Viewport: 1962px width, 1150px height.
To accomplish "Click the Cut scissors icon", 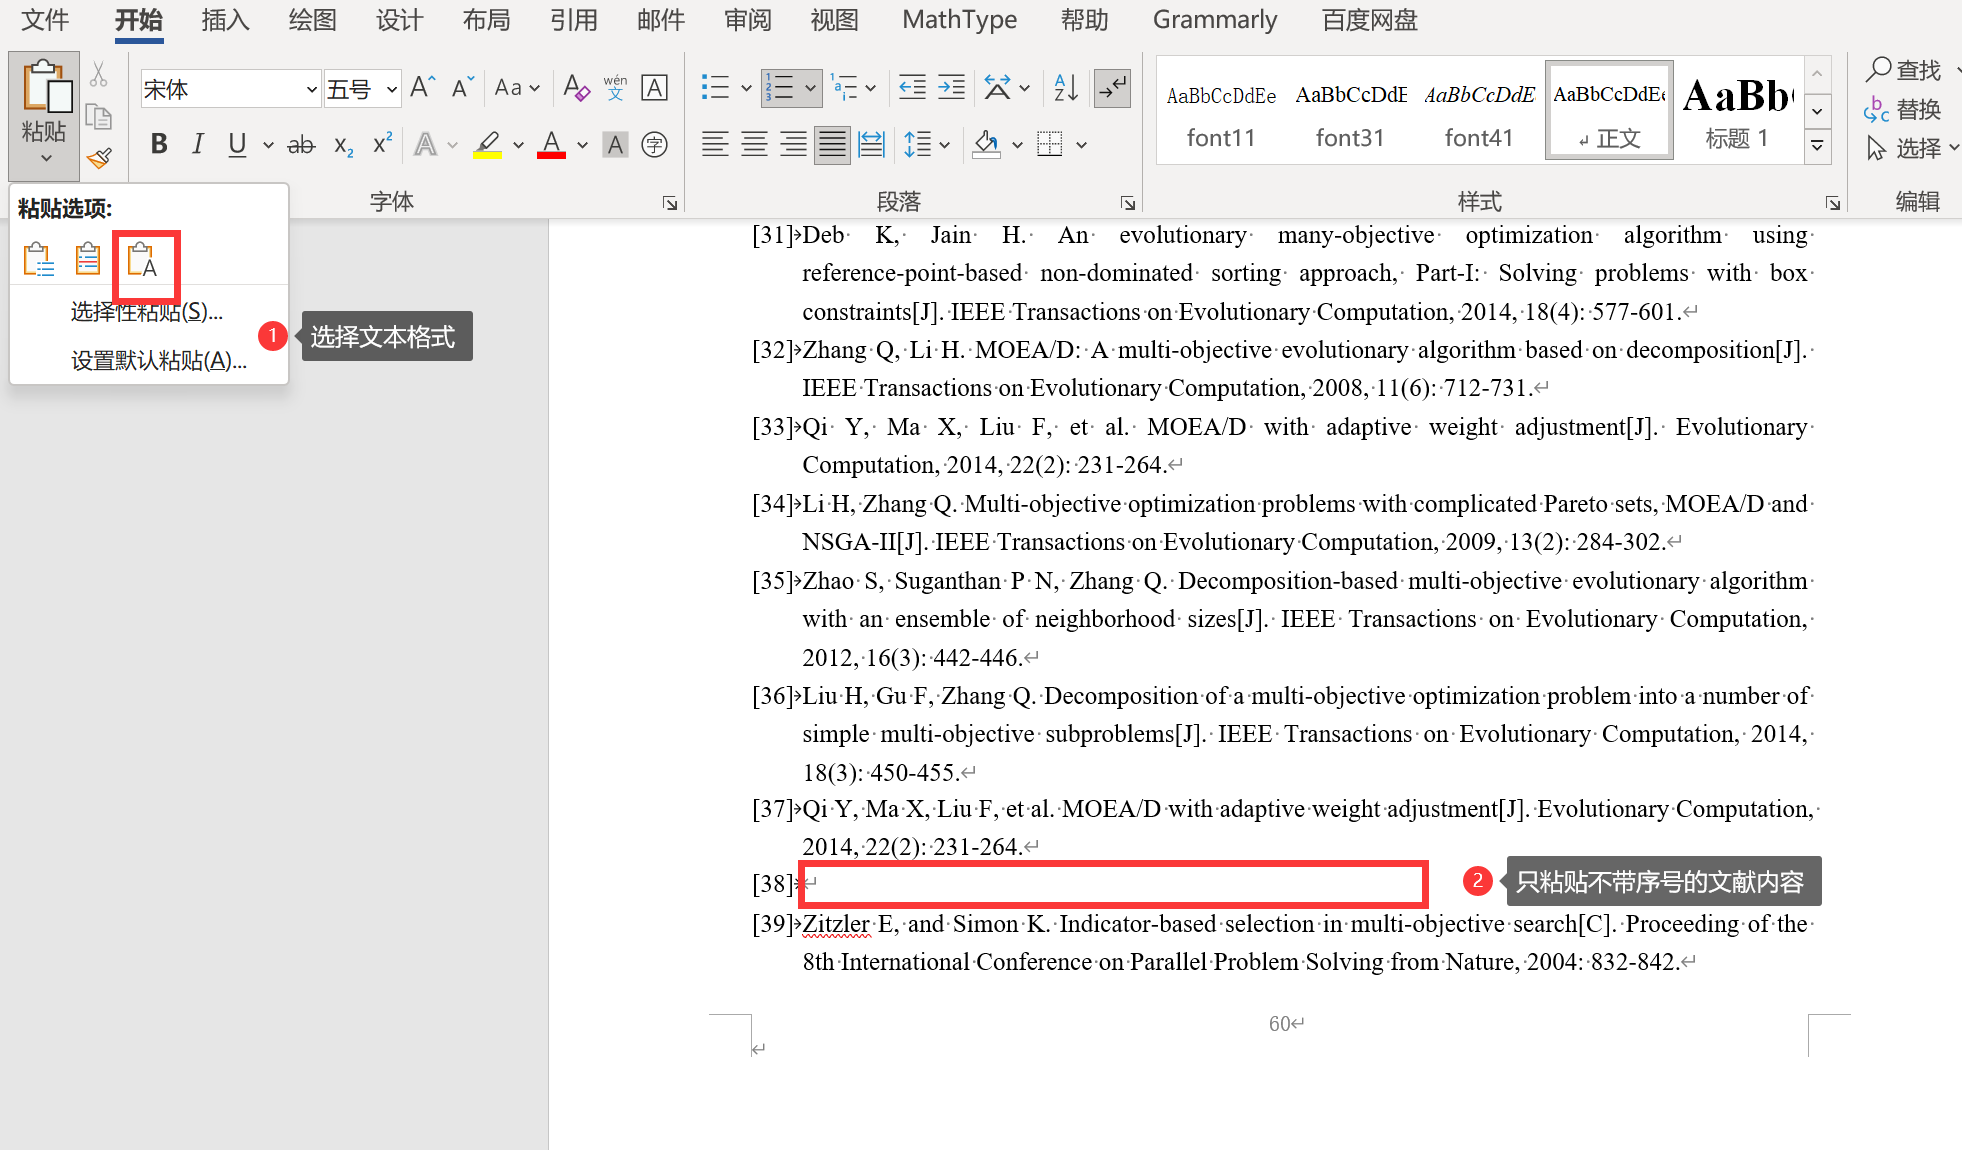I will pyautogui.click(x=99, y=75).
